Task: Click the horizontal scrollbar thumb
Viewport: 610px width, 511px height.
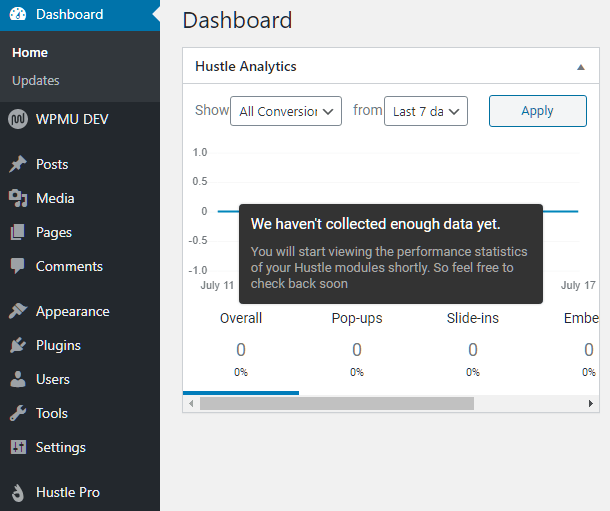Action: pos(337,404)
